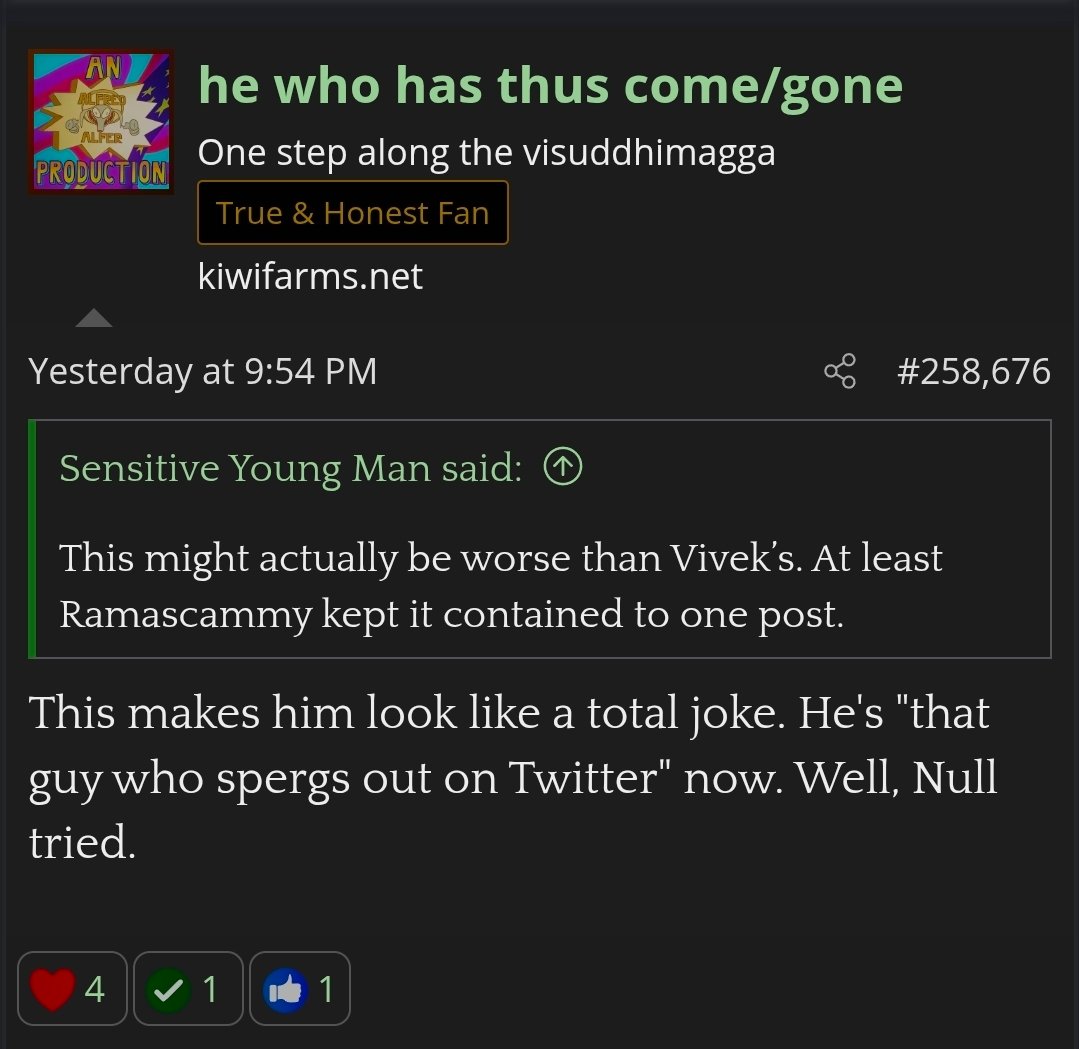Image resolution: width=1079 pixels, height=1049 pixels.
Task: Click the red heart reaction icon
Action: (x=53, y=989)
